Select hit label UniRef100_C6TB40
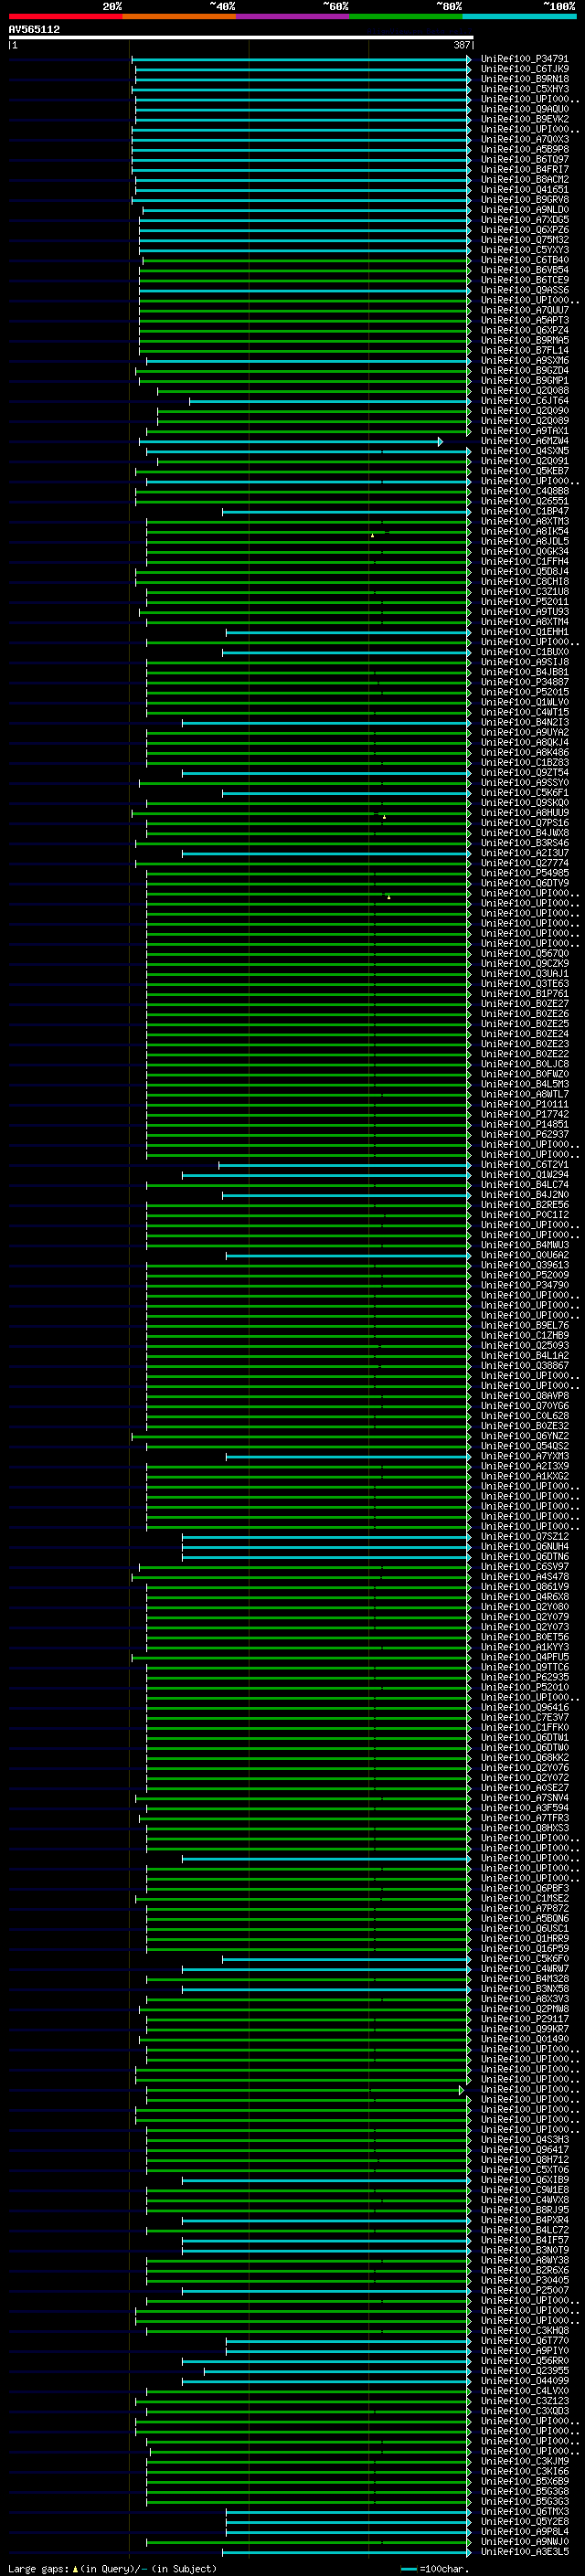 tap(525, 260)
